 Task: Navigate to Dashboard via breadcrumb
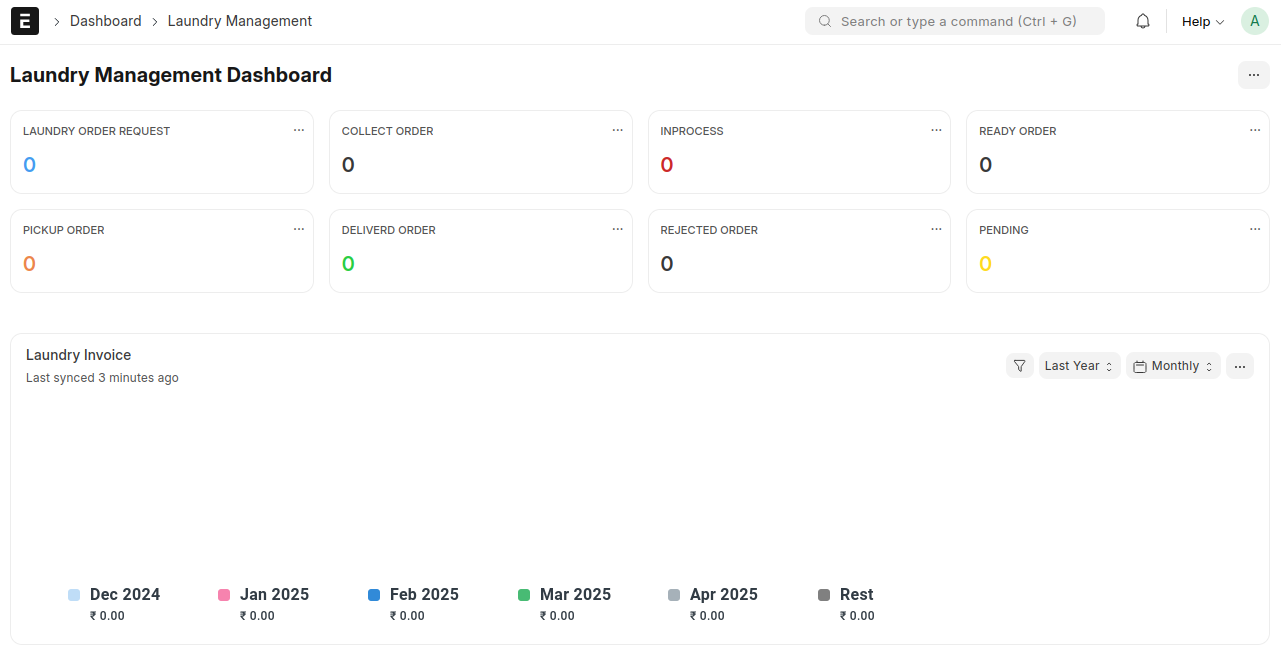(x=105, y=20)
